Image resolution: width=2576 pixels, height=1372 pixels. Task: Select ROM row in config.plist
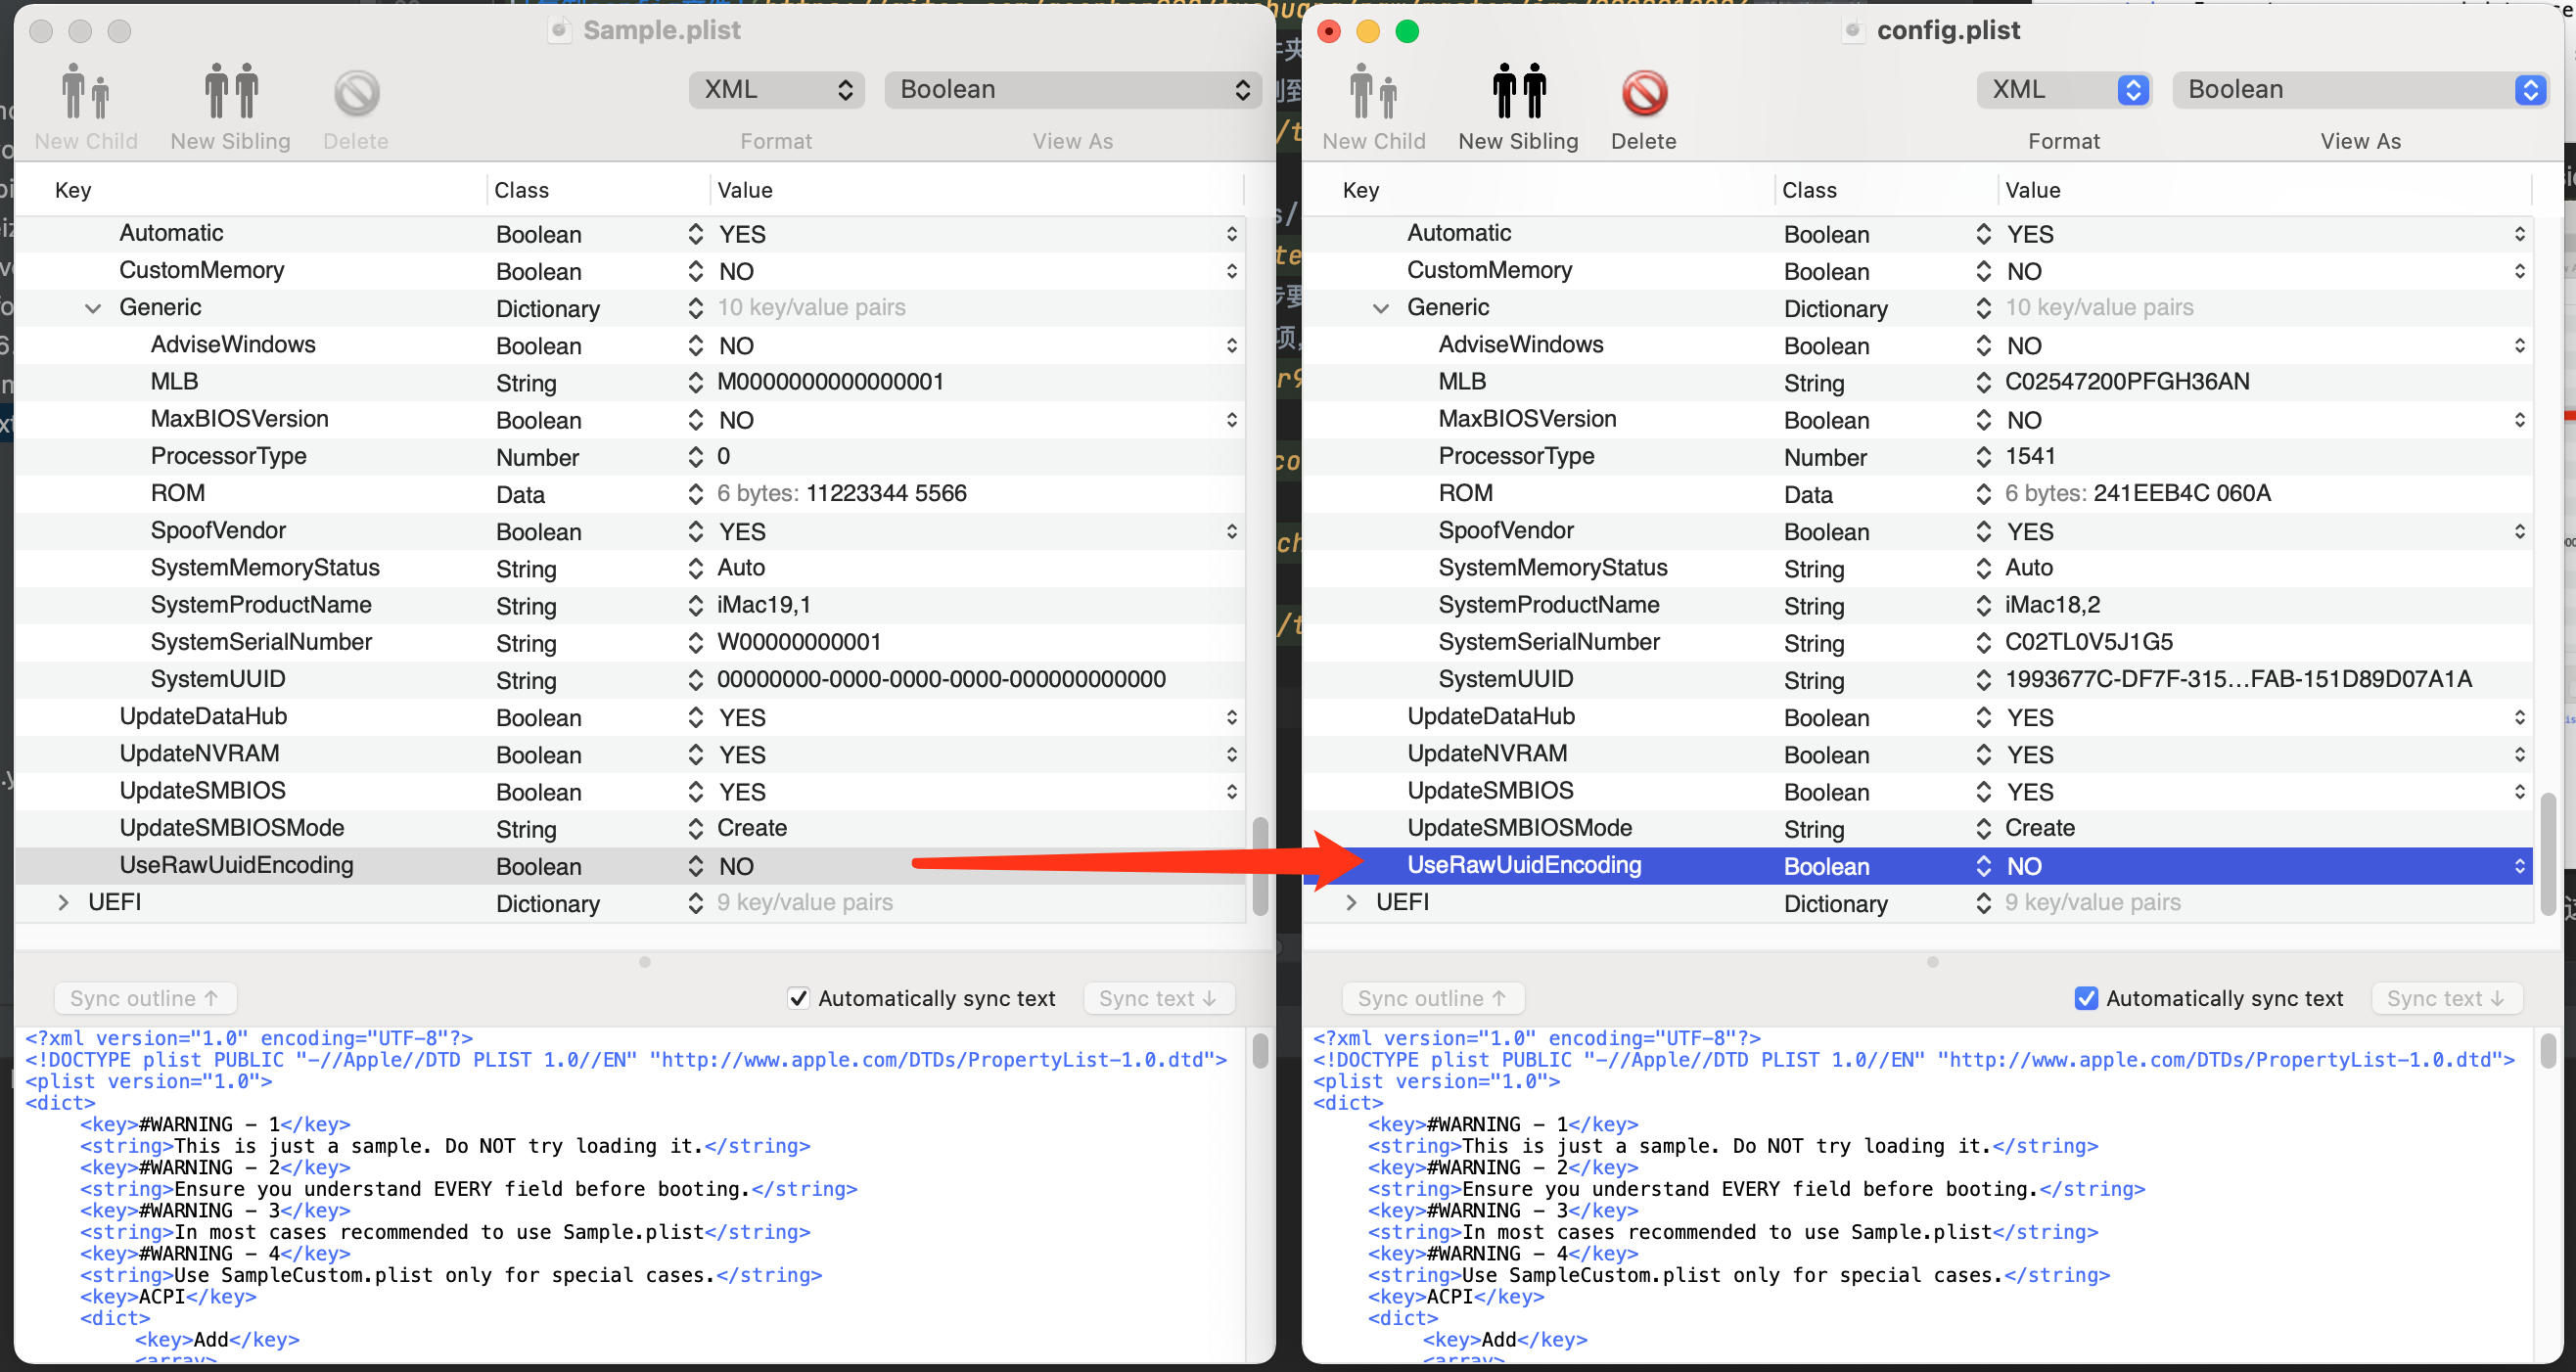(x=1917, y=494)
